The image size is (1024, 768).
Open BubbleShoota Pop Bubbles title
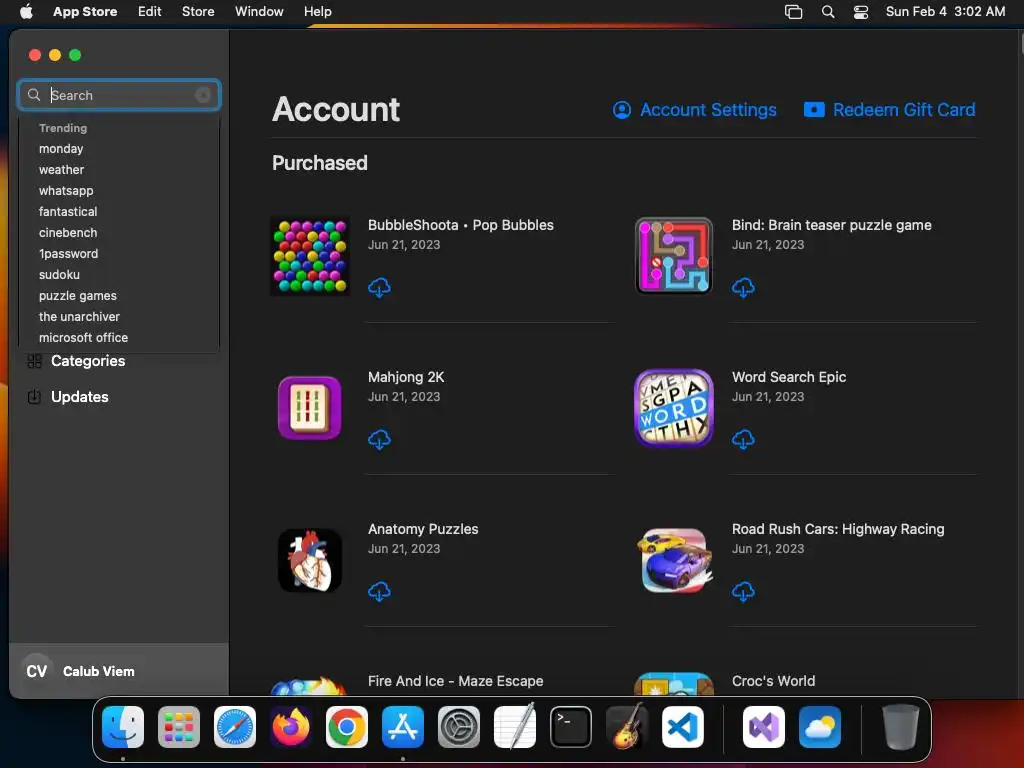(460, 225)
